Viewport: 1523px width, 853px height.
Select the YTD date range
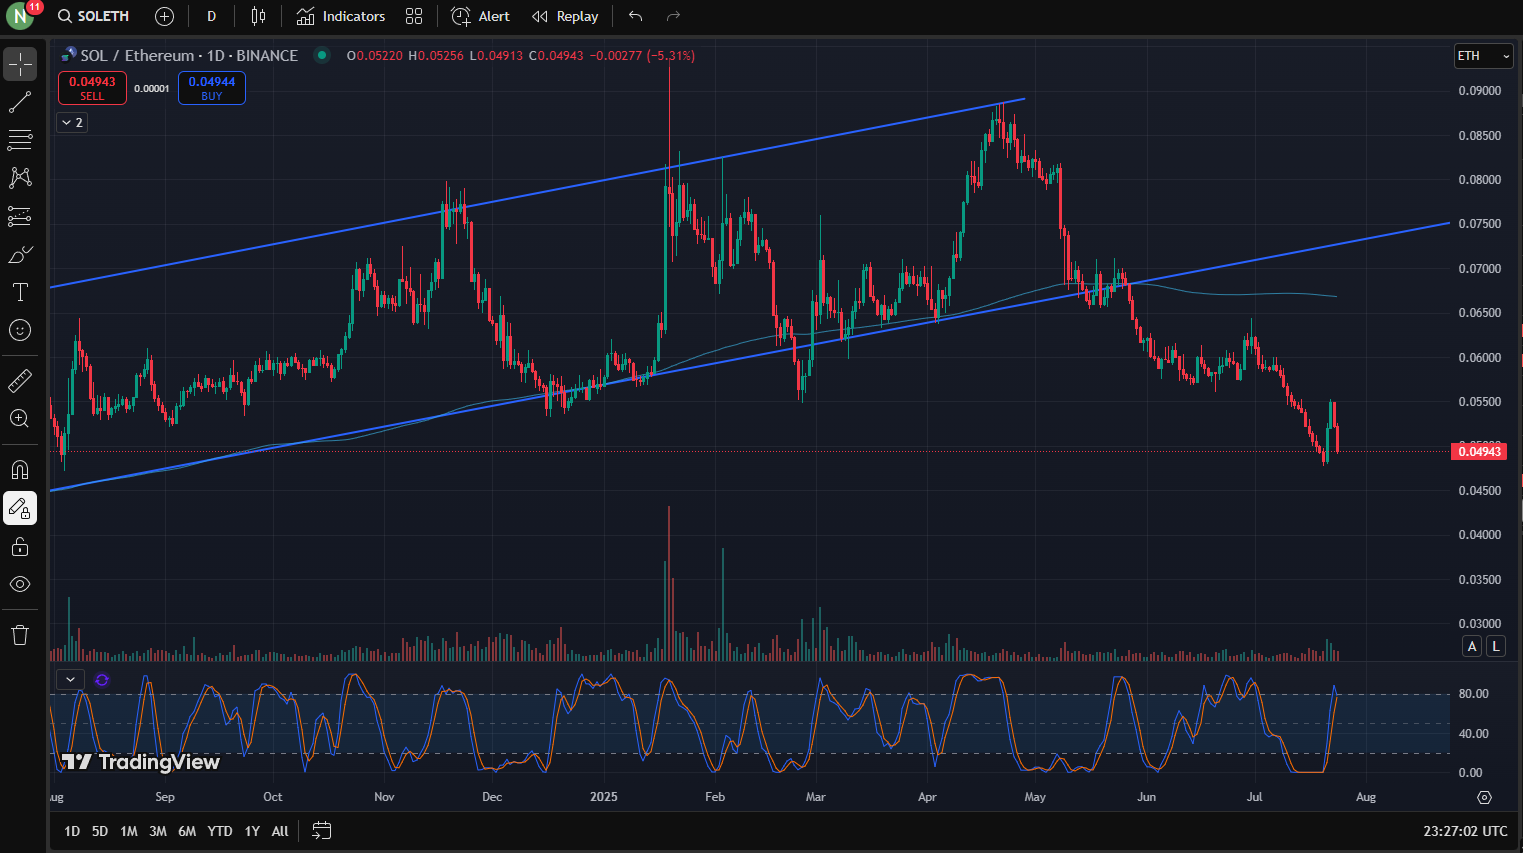[x=220, y=831]
